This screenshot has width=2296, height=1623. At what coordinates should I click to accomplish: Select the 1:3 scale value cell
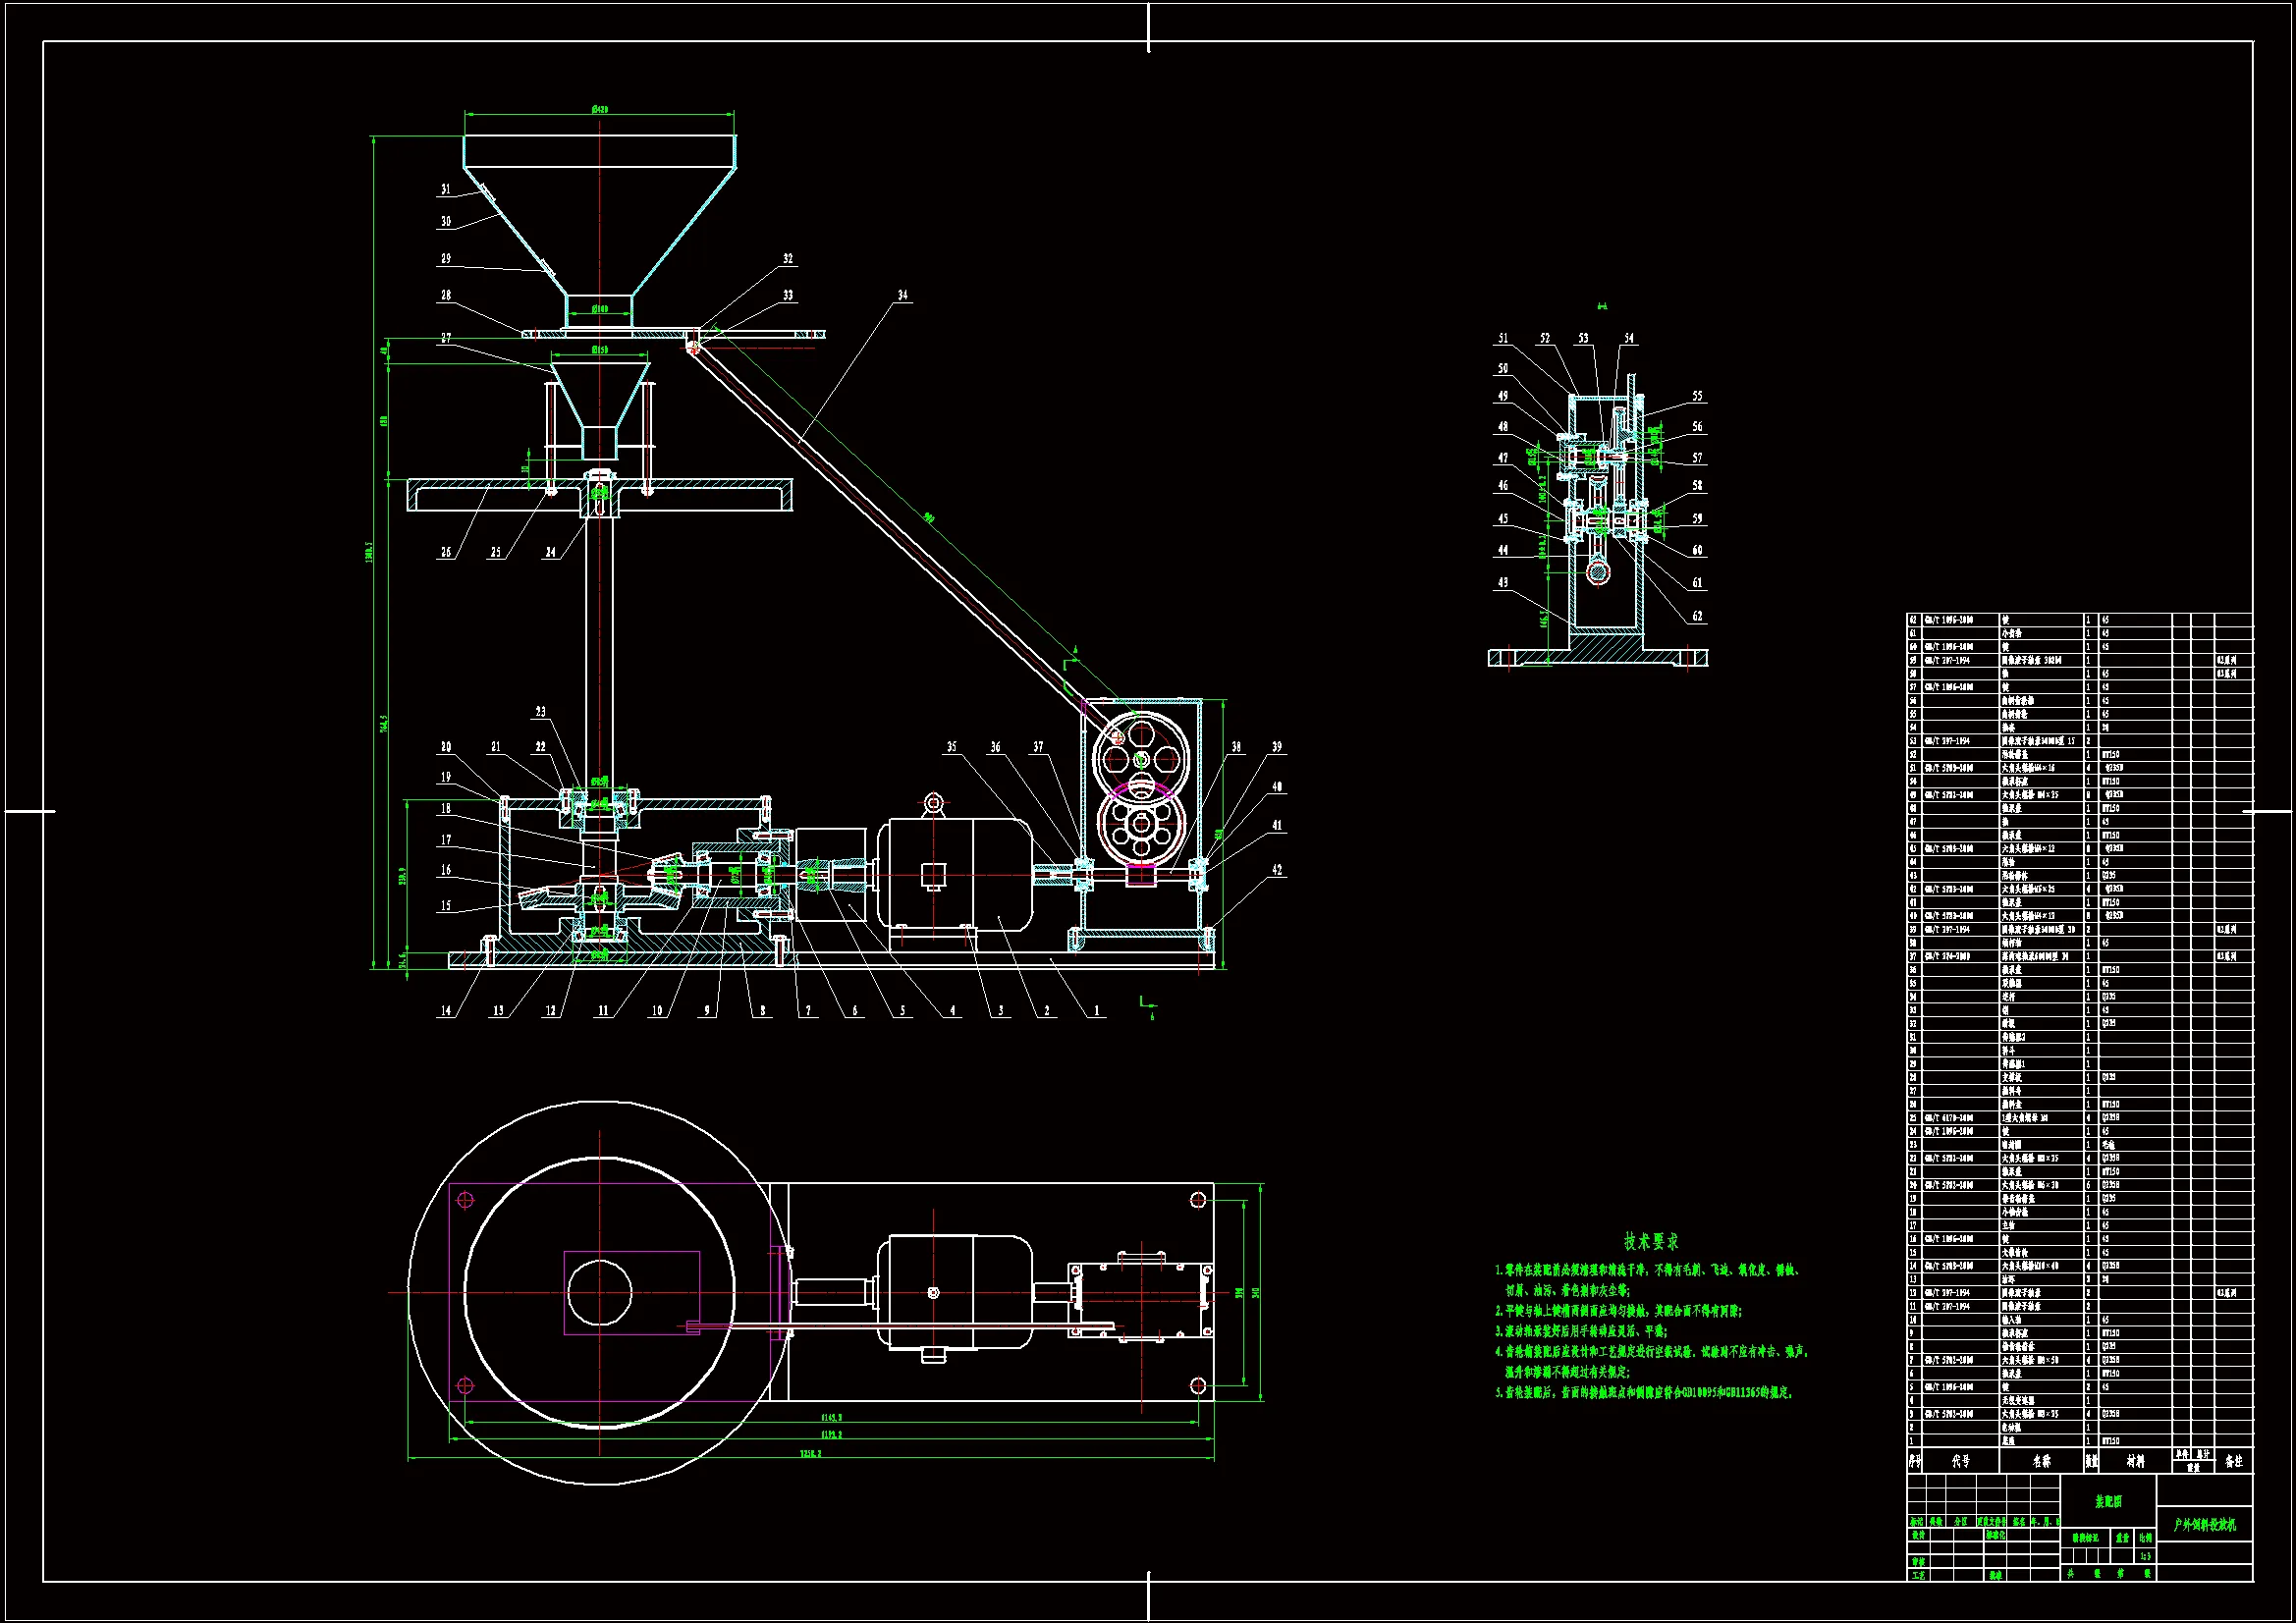point(2145,1556)
